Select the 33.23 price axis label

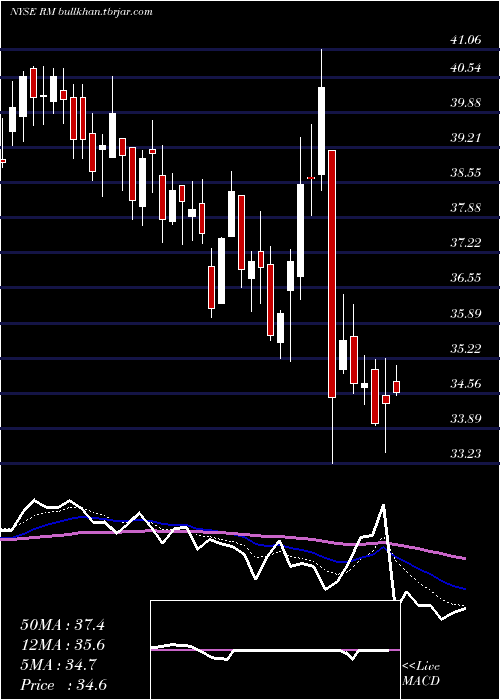click(x=465, y=454)
